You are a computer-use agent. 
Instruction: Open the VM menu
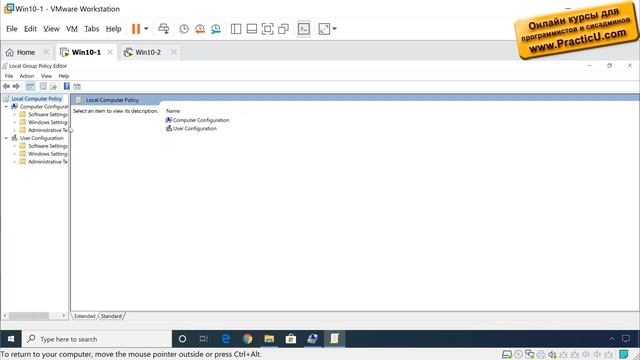pyautogui.click(x=72, y=29)
